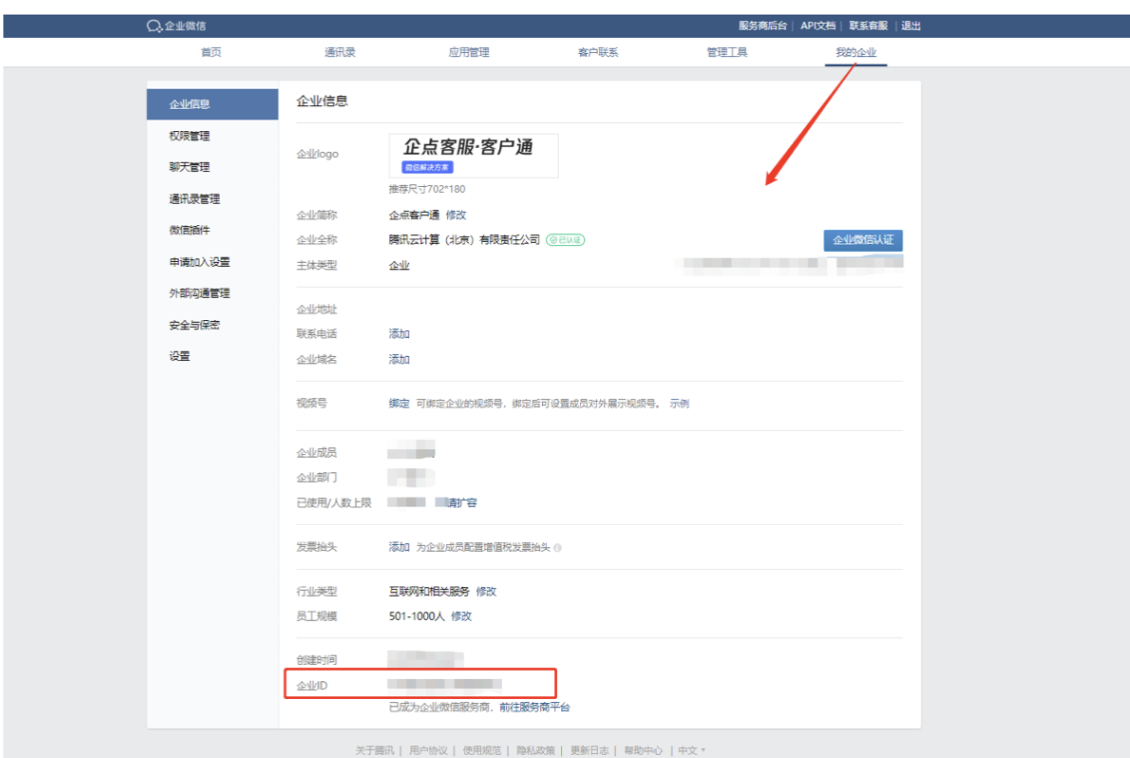The height and width of the screenshot is (758, 1130).
Task: Click 修改 next to 互联网和相关服务
Action: (486, 592)
